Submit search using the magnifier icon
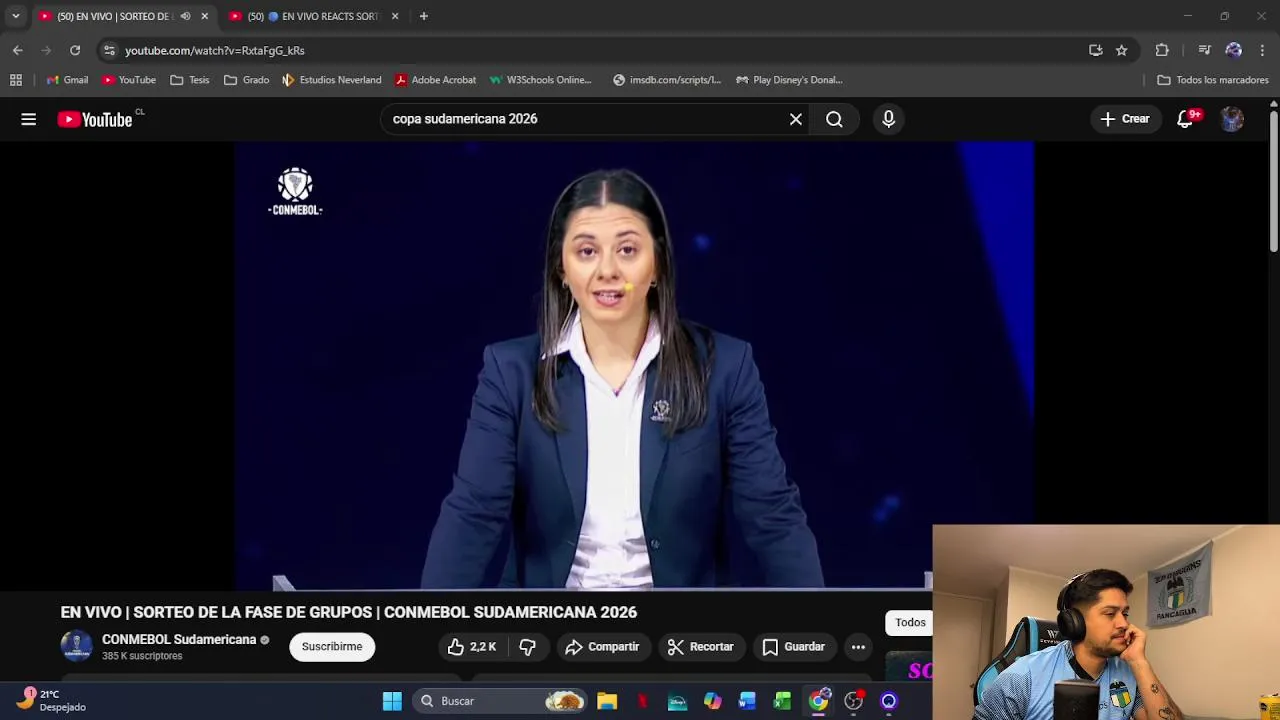The image size is (1280, 720). [834, 119]
